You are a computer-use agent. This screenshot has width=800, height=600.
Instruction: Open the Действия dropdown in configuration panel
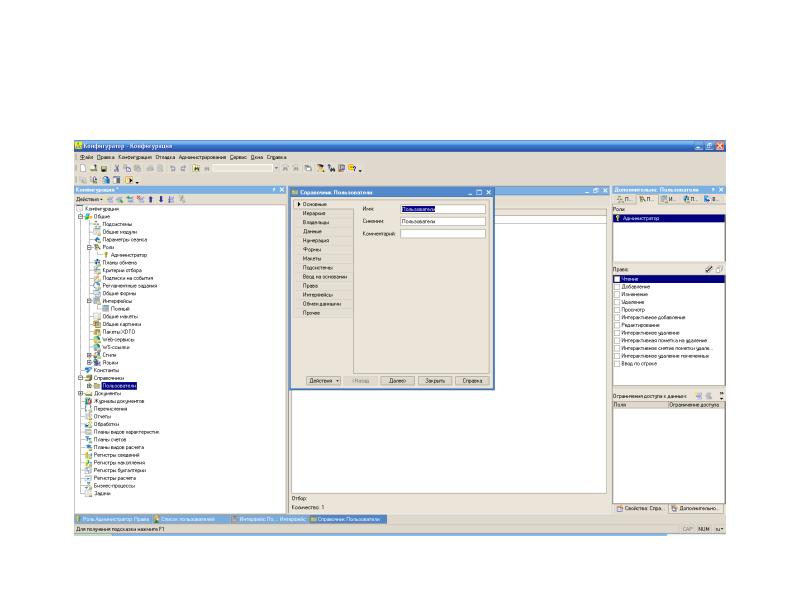[x=89, y=199]
